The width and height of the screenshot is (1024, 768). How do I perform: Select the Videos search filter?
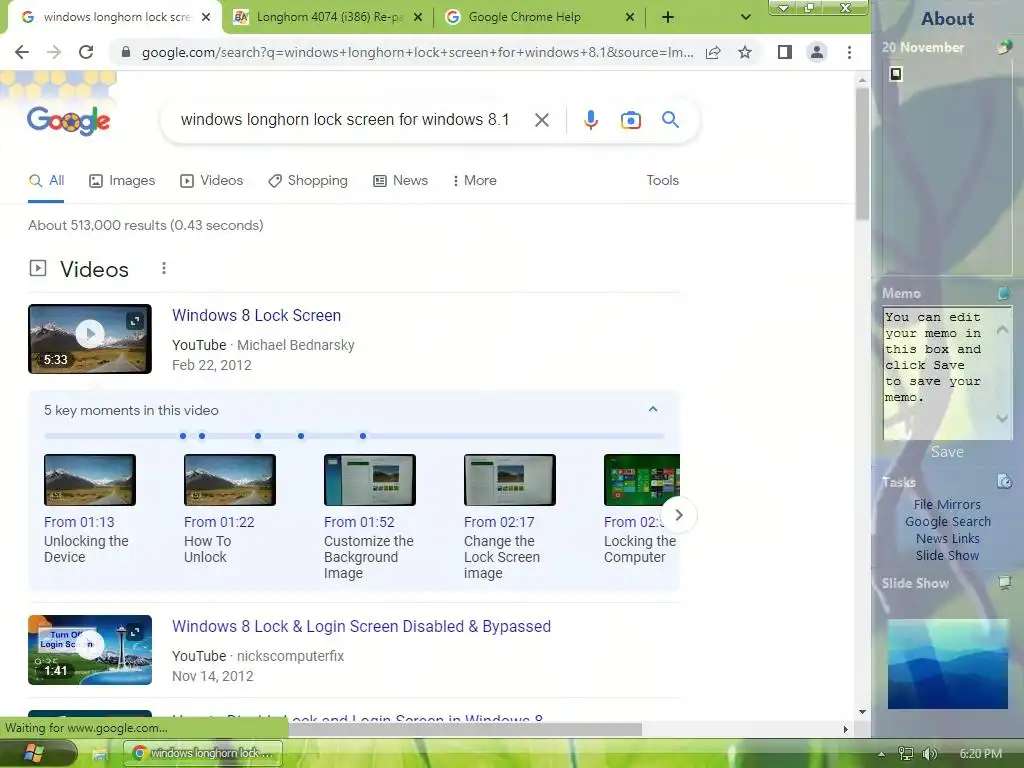(x=212, y=181)
